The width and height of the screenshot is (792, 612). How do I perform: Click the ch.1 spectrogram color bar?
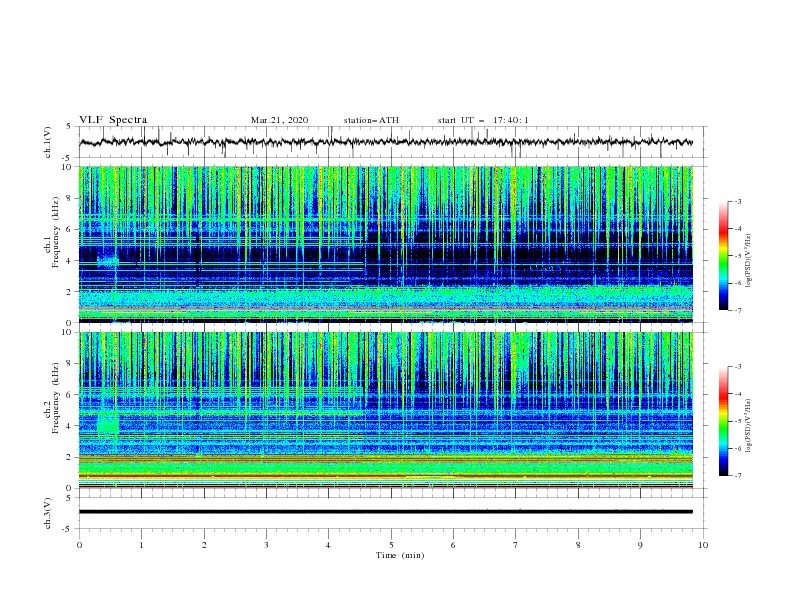pos(724,255)
